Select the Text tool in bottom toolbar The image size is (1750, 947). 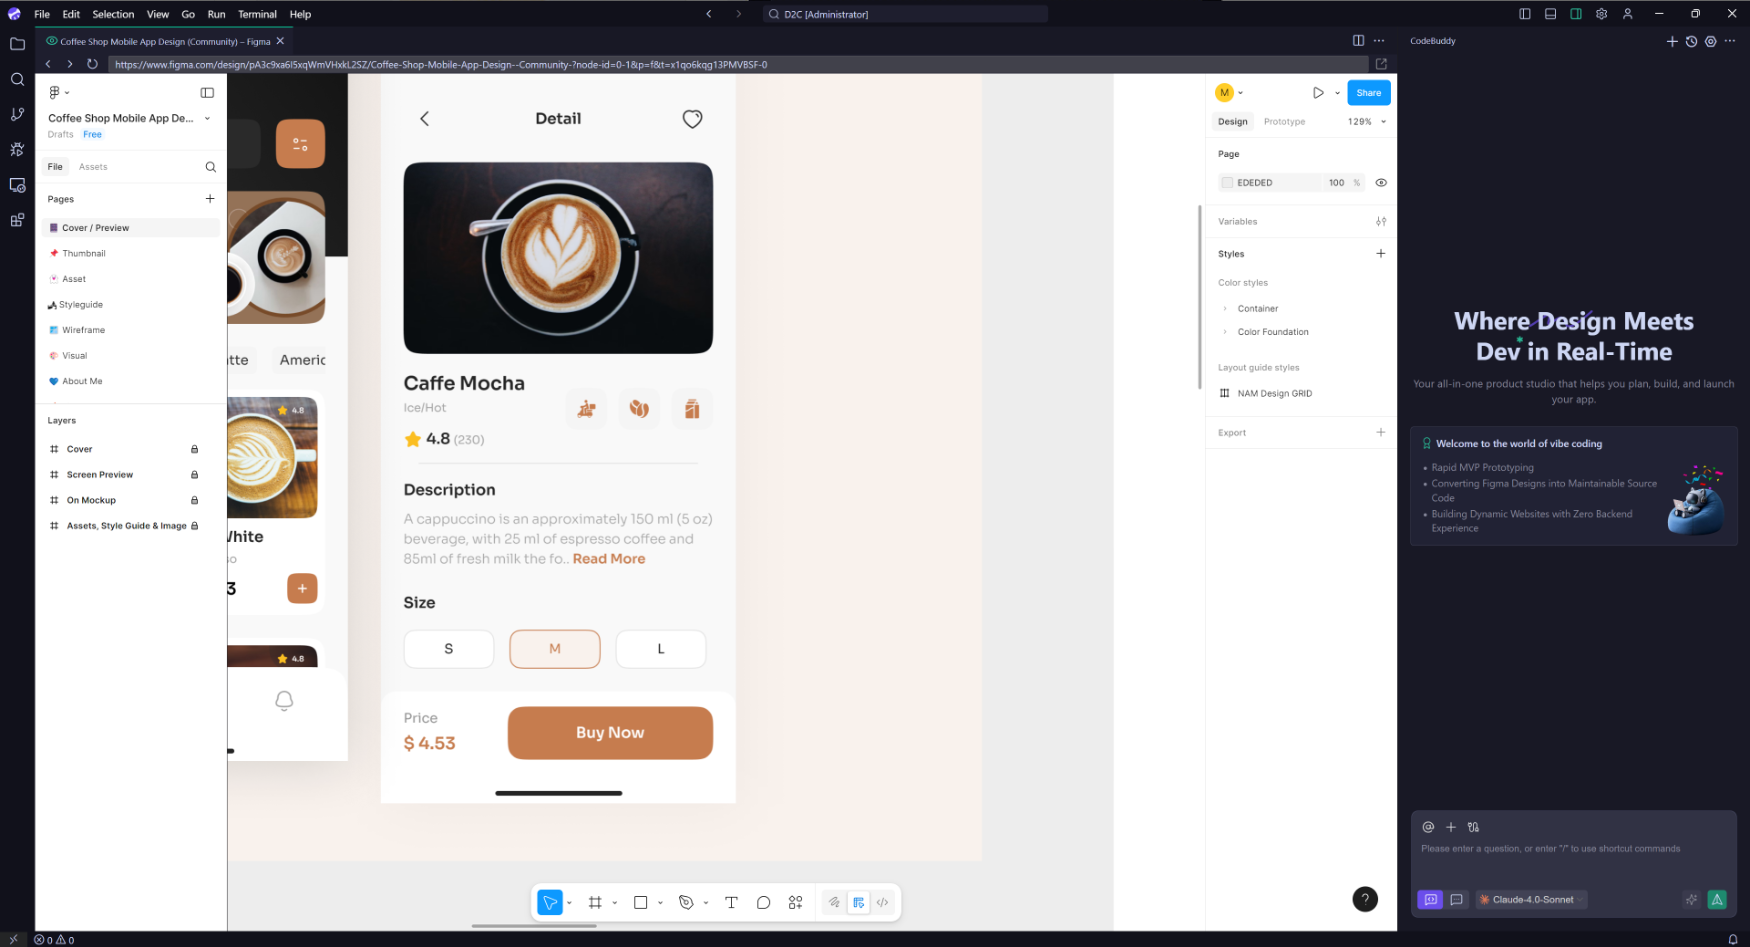tap(731, 902)
